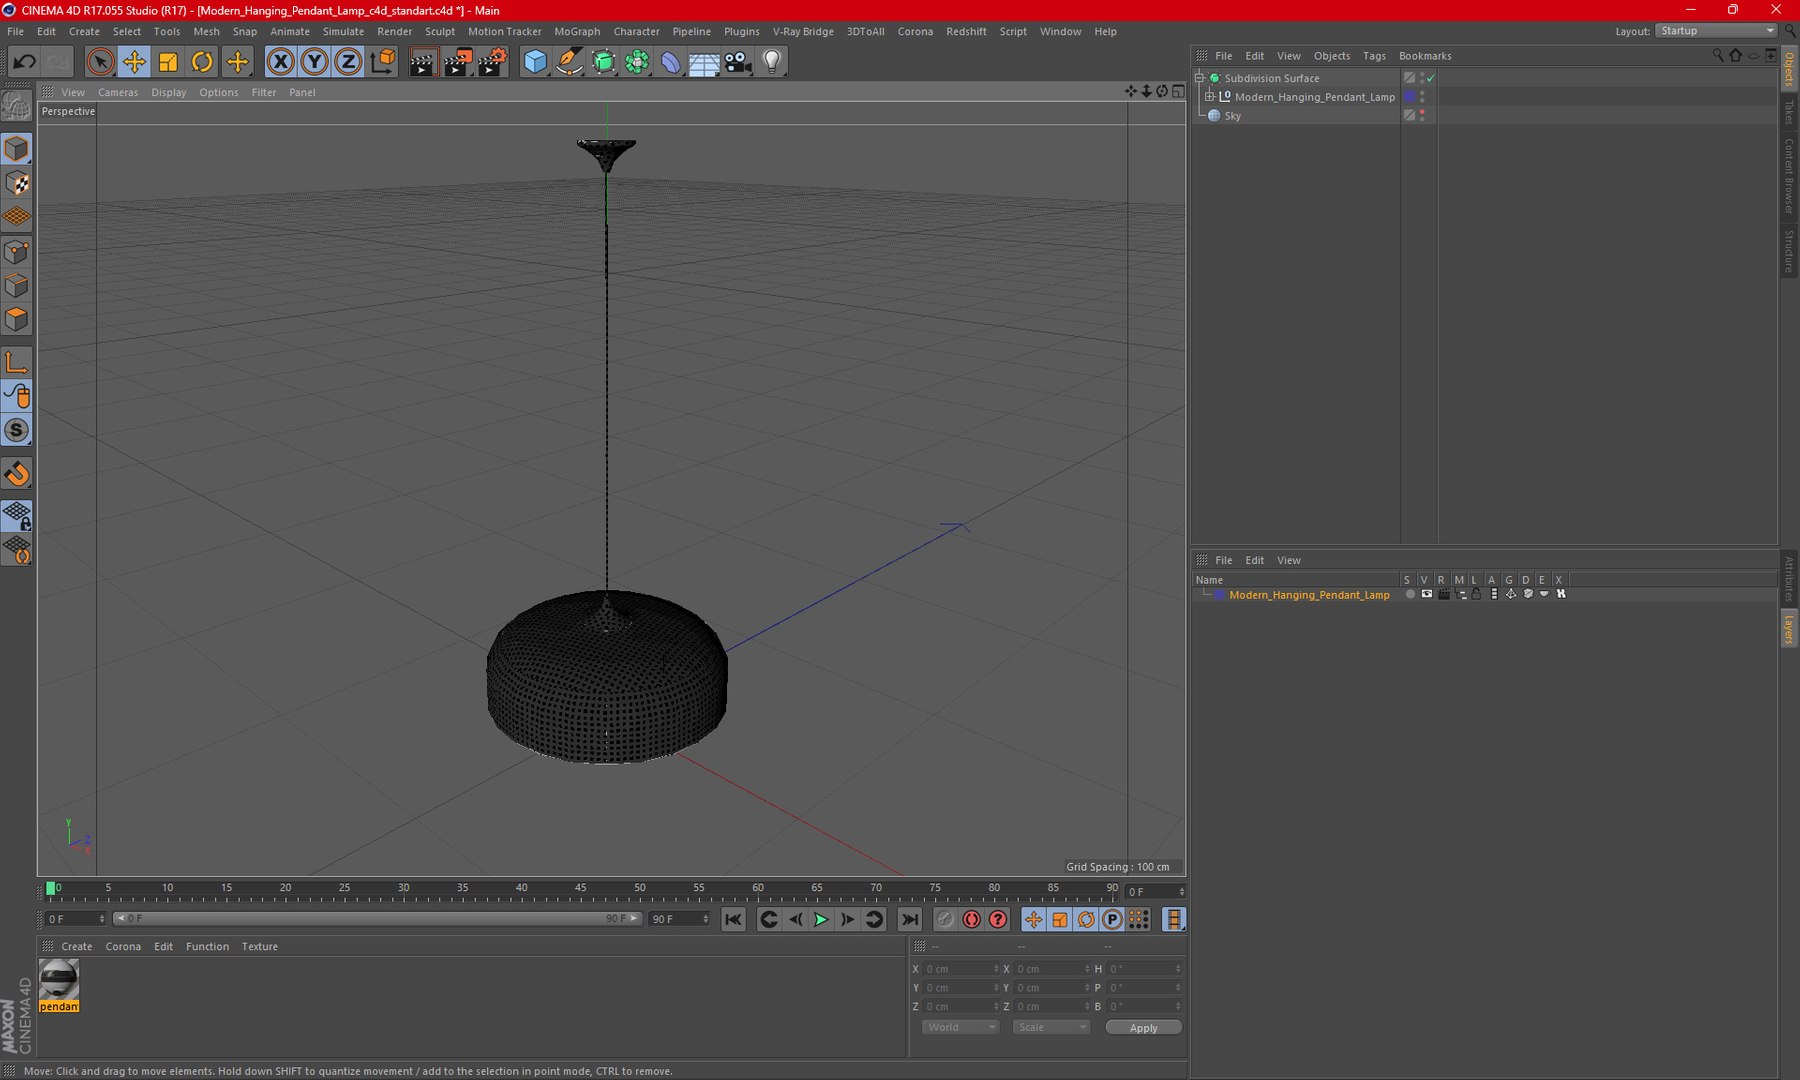The height and width of the screenshot is (1080, 1800).
Task: Click the Render to Picture Viewer icon
Action: pos(457,62)
